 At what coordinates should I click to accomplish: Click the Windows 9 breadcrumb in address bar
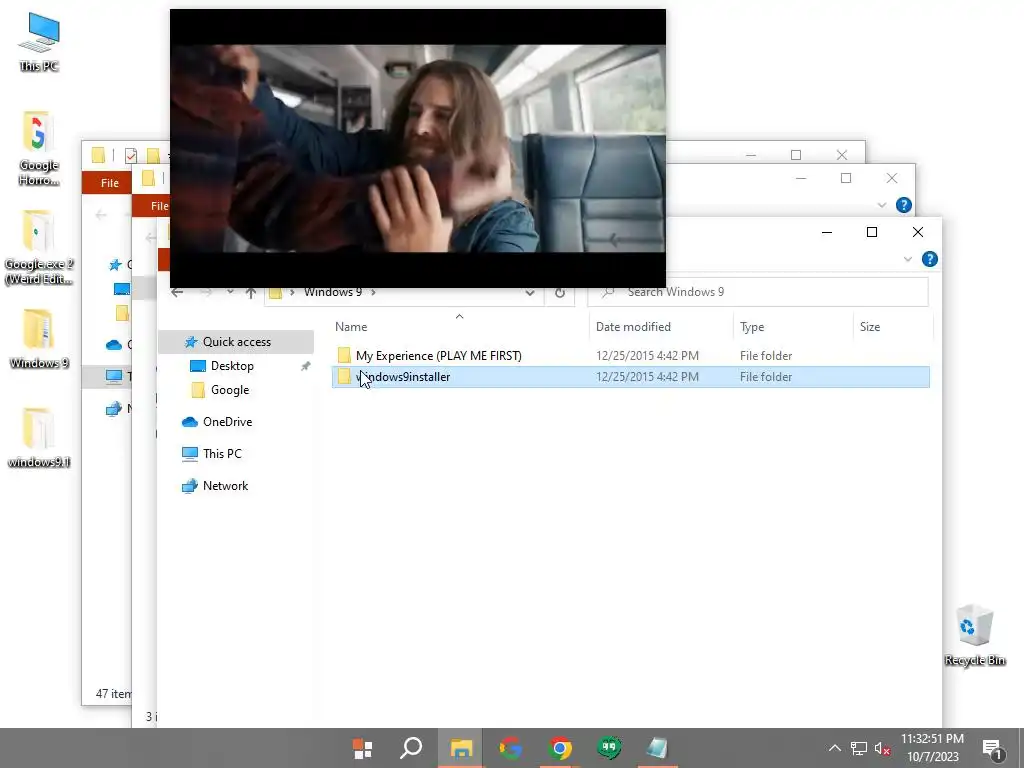point(333,292)
